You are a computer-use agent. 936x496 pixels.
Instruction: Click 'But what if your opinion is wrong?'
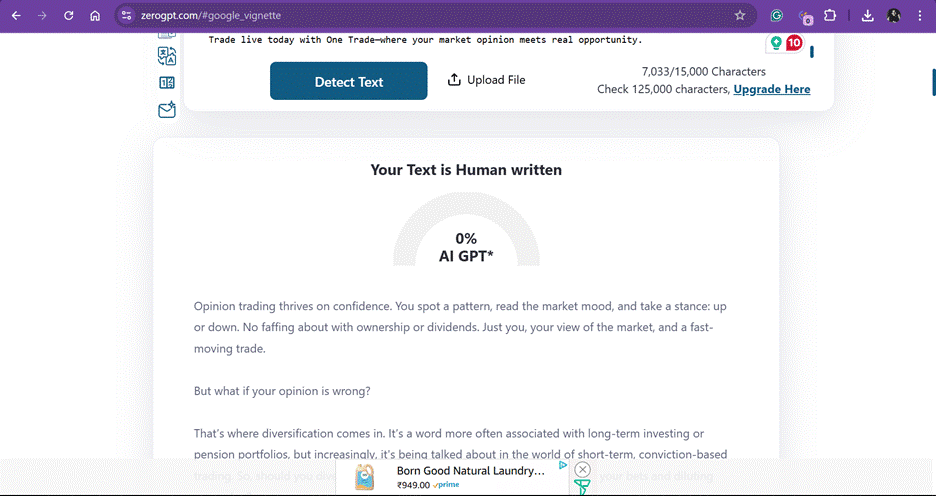[282, 392]
